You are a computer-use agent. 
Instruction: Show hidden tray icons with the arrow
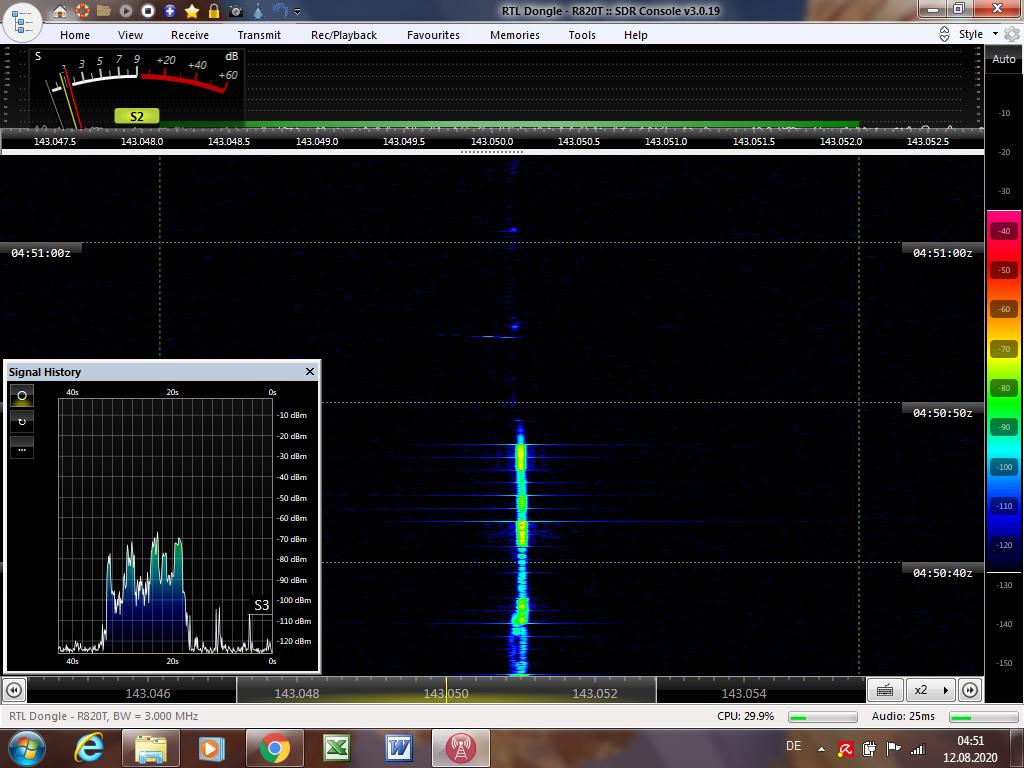click(822, 749)
